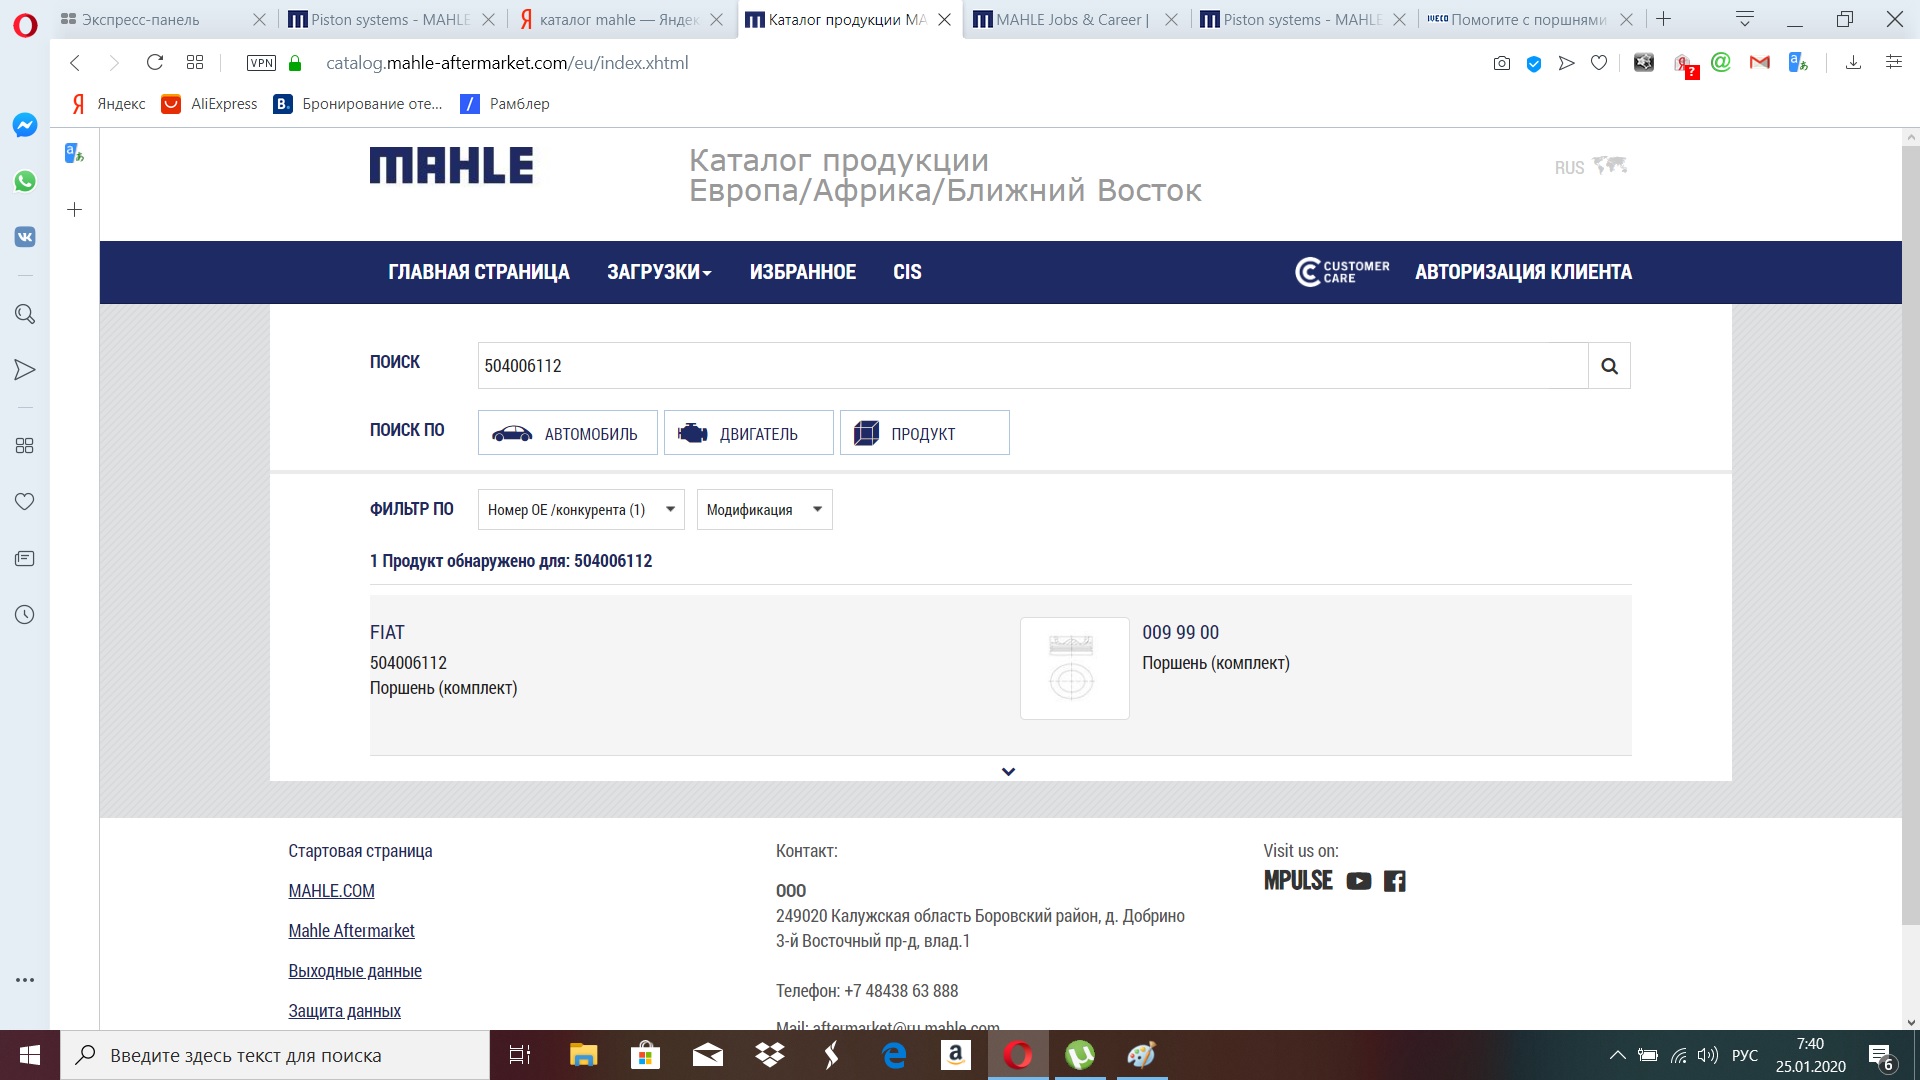Open Customer Care icon in navbar
The height and width of the screenshot is (1080, 1920).
point(1342,272)
